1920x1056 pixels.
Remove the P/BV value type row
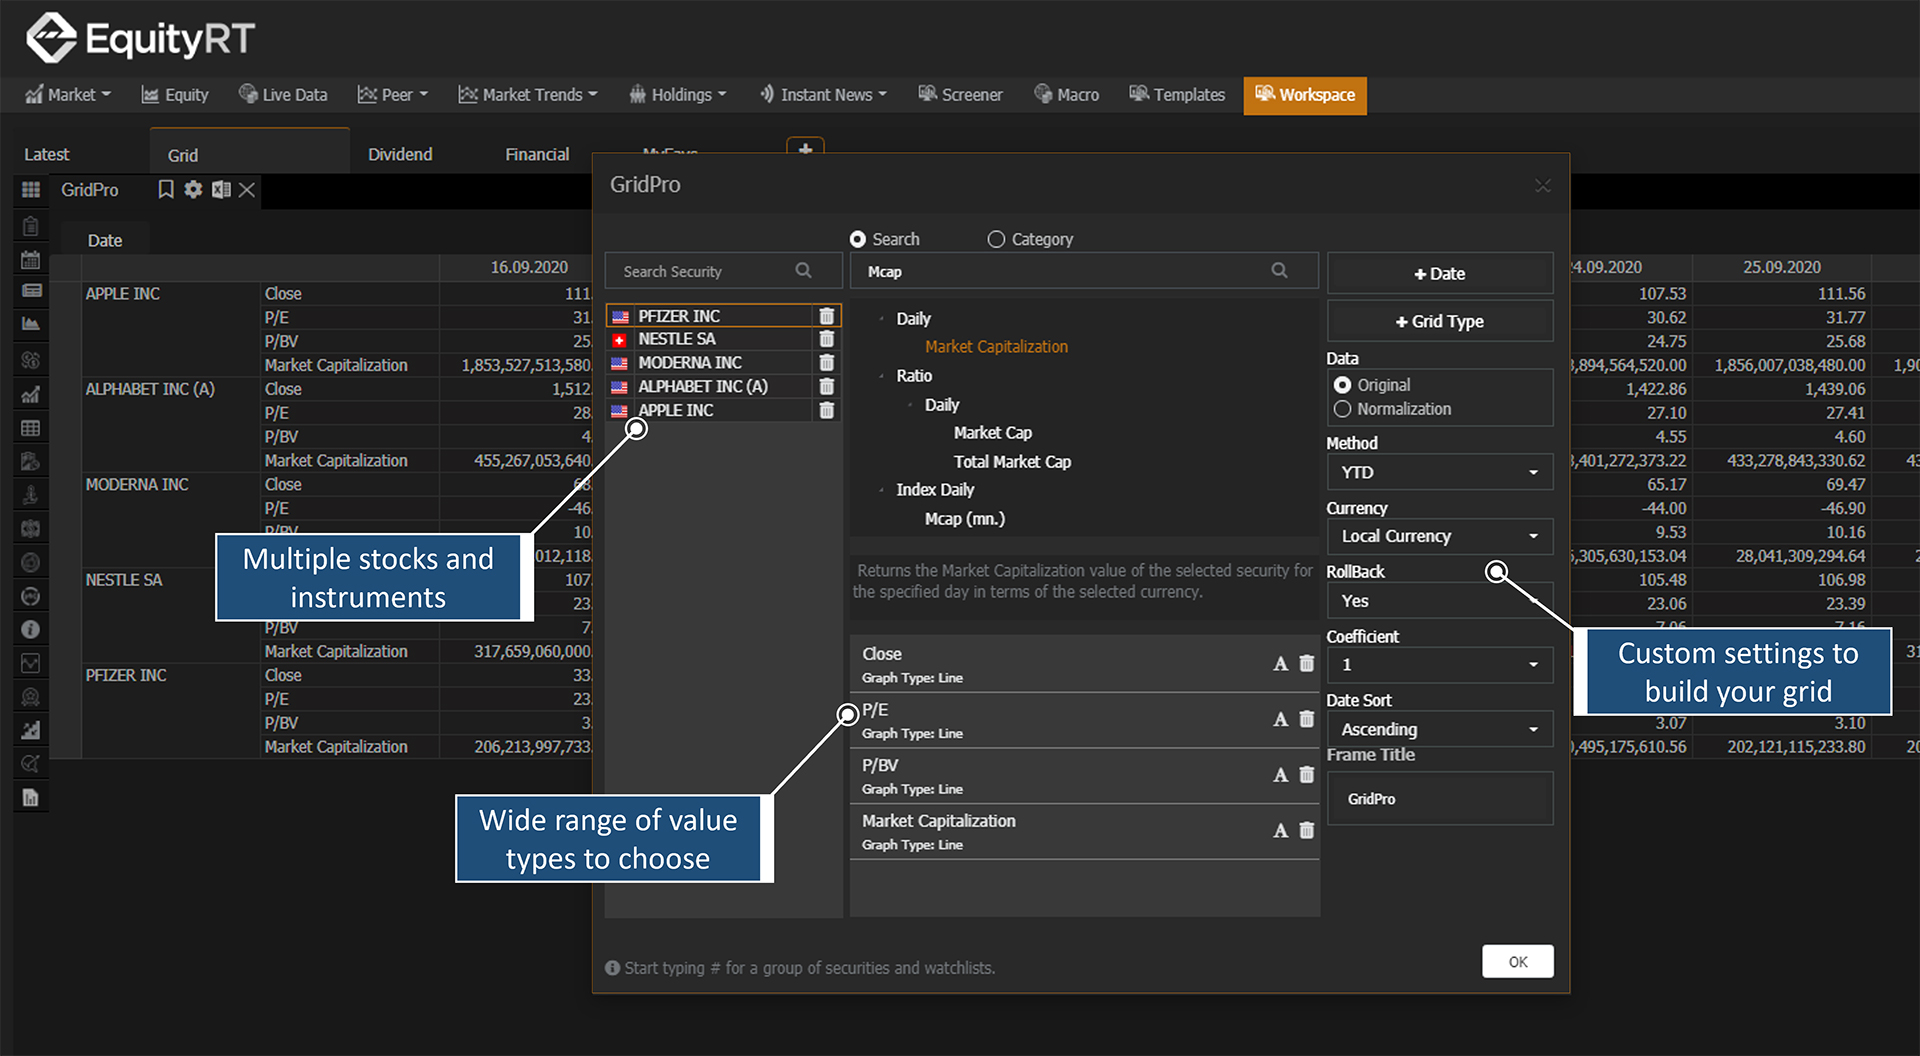tap(1306, 774)
